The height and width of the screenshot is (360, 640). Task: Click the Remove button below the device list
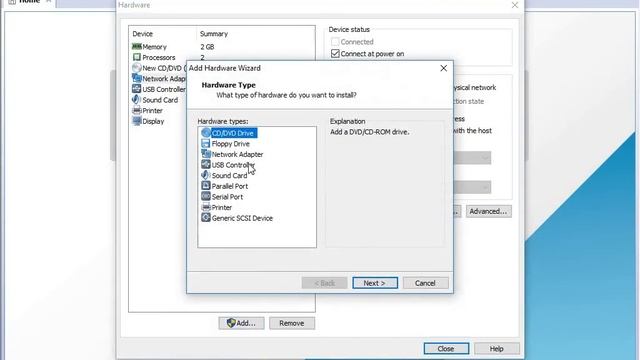point(292,323)
